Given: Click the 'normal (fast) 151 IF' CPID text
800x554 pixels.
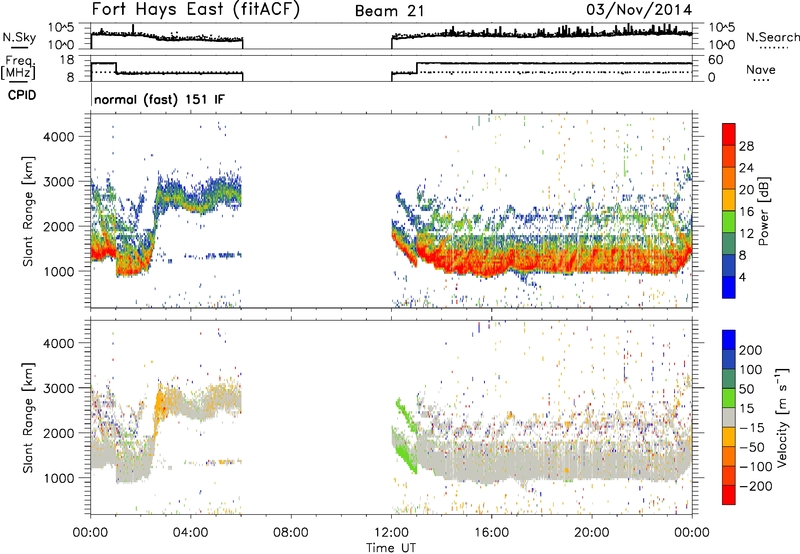Looking at the screenshot, I should pos(159,99).
